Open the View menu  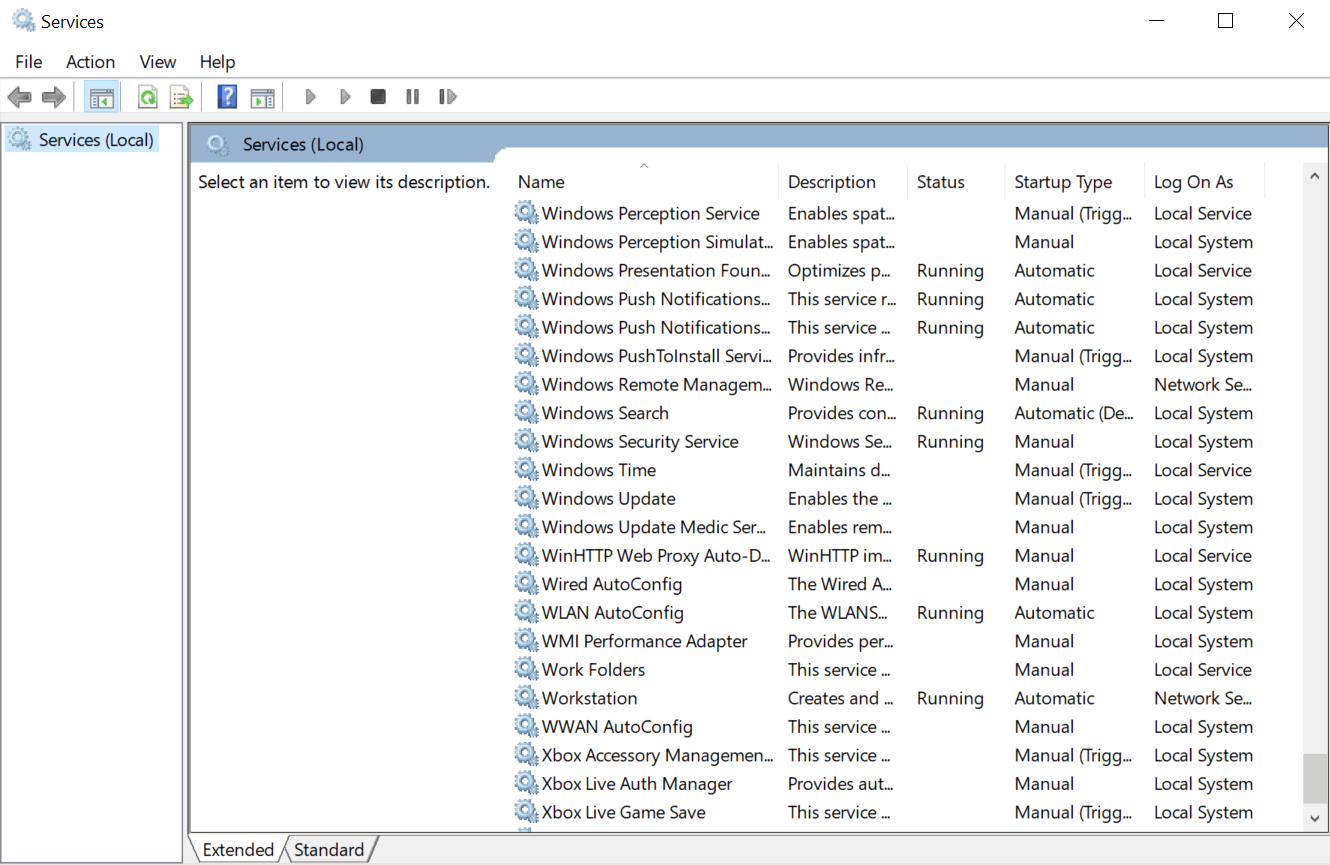point(157,61)
